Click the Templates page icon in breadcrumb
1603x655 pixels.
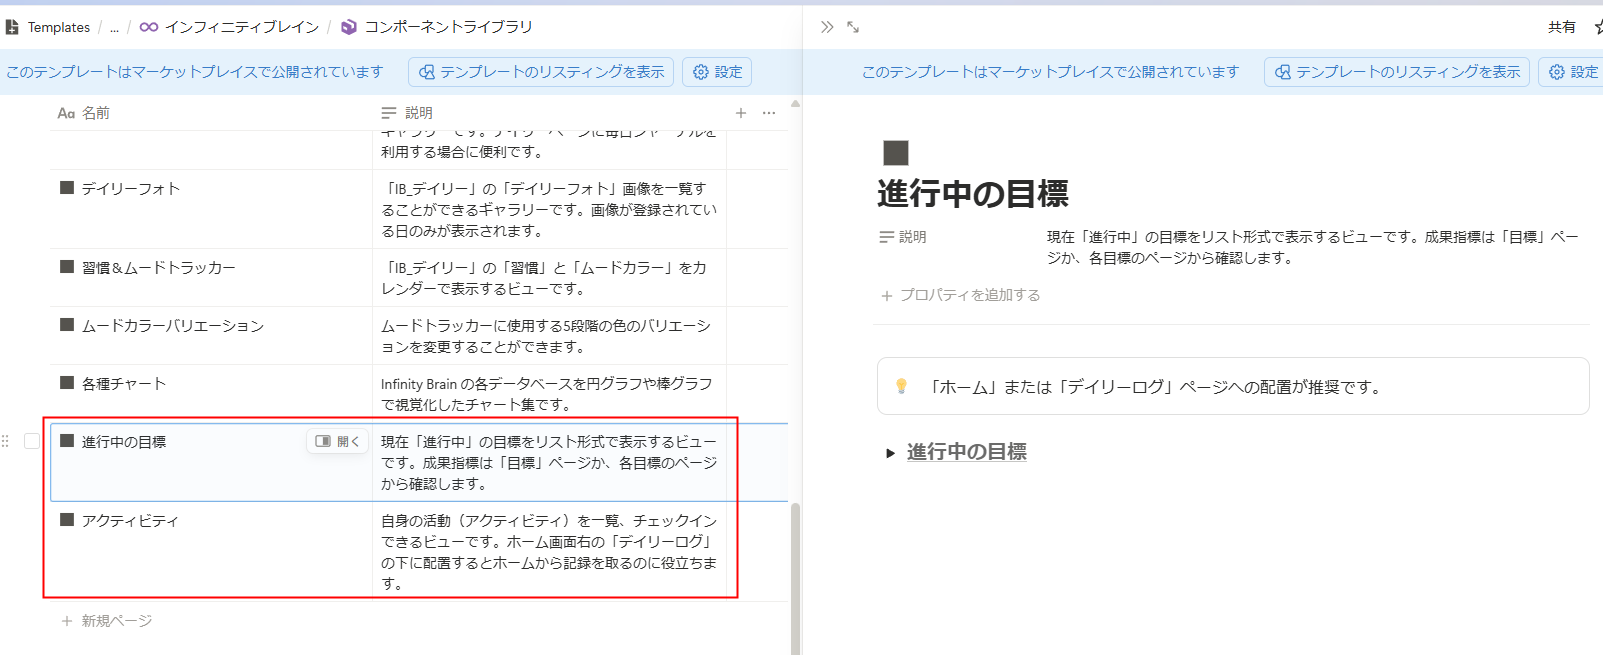click(12, 27)
